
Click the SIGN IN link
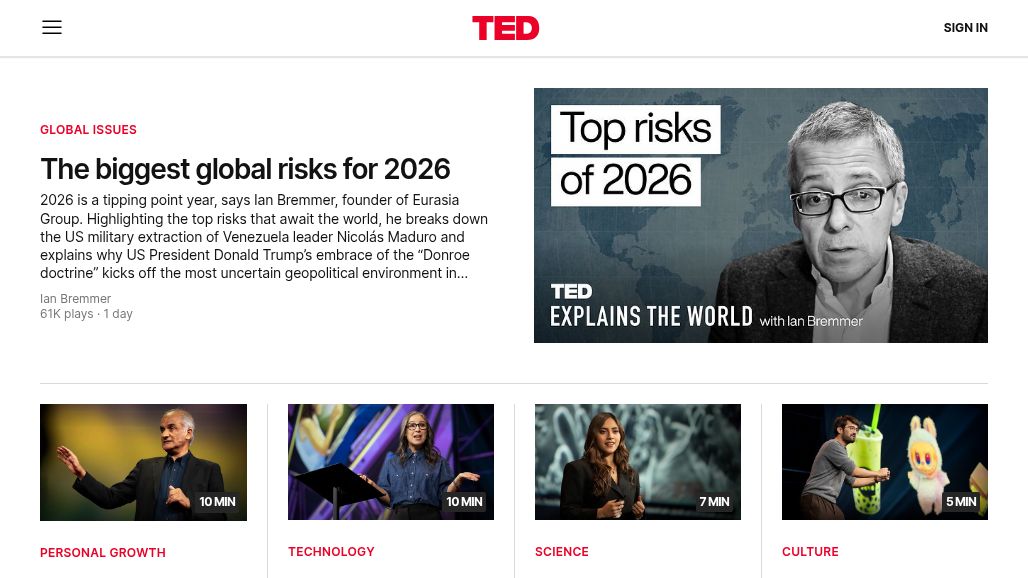pyautogui.click(x=965, y=28)
